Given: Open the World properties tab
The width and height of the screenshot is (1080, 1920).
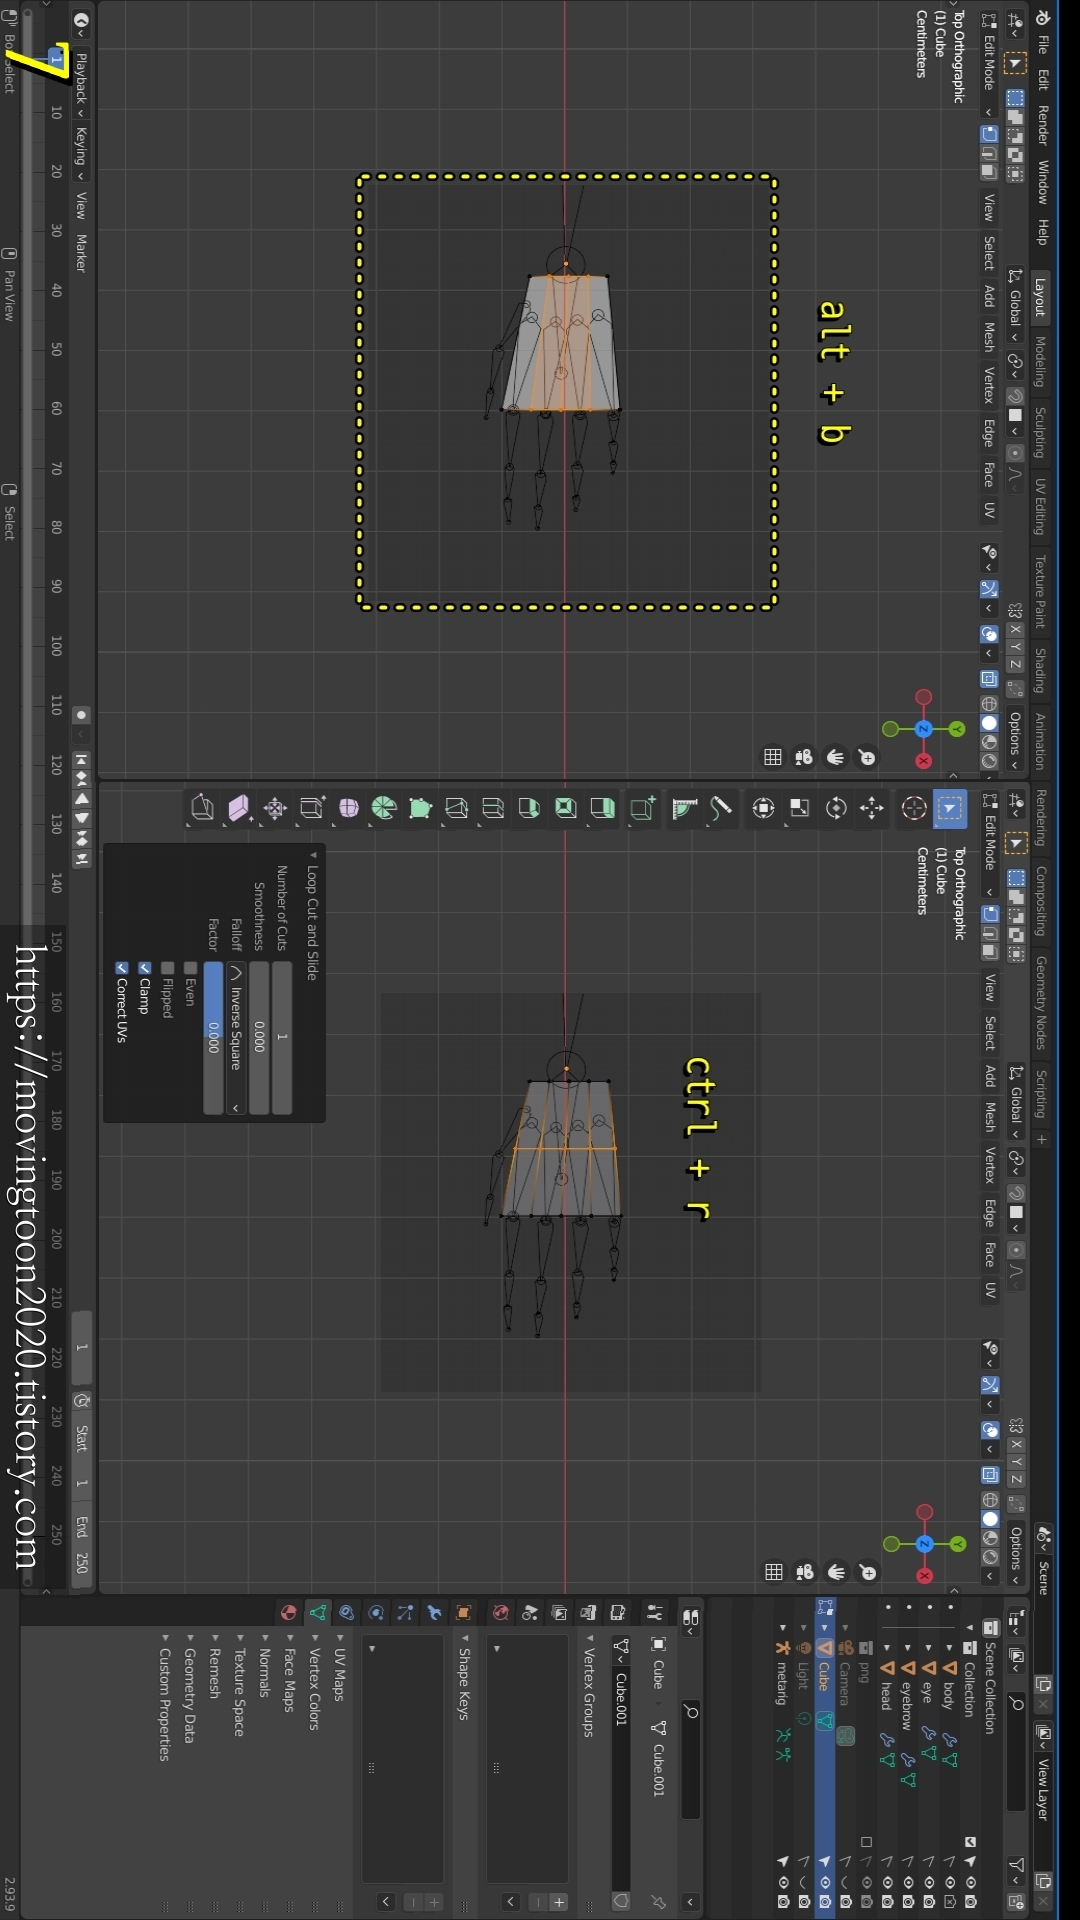Looking at the screenshot, I should (x=501, y=1613).
